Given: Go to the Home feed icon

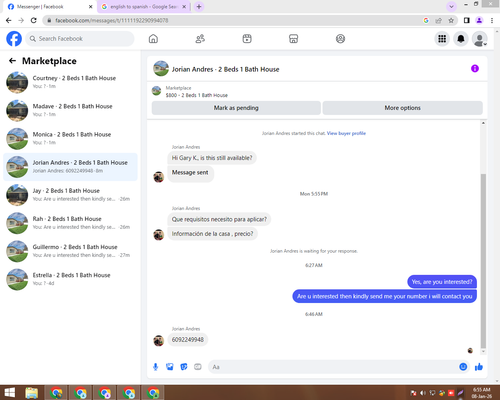Looking at the screenshot, I should (153, 39).
